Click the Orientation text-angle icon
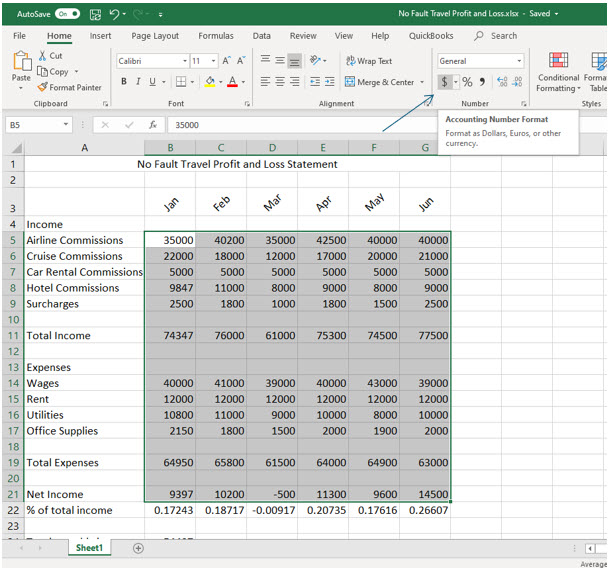The image size is (610, 570). [315, 60]
